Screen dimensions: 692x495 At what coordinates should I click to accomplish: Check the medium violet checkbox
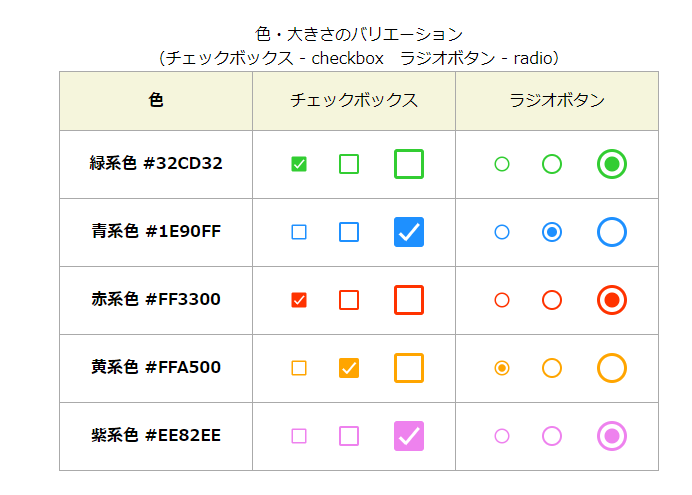coord(349,436)
